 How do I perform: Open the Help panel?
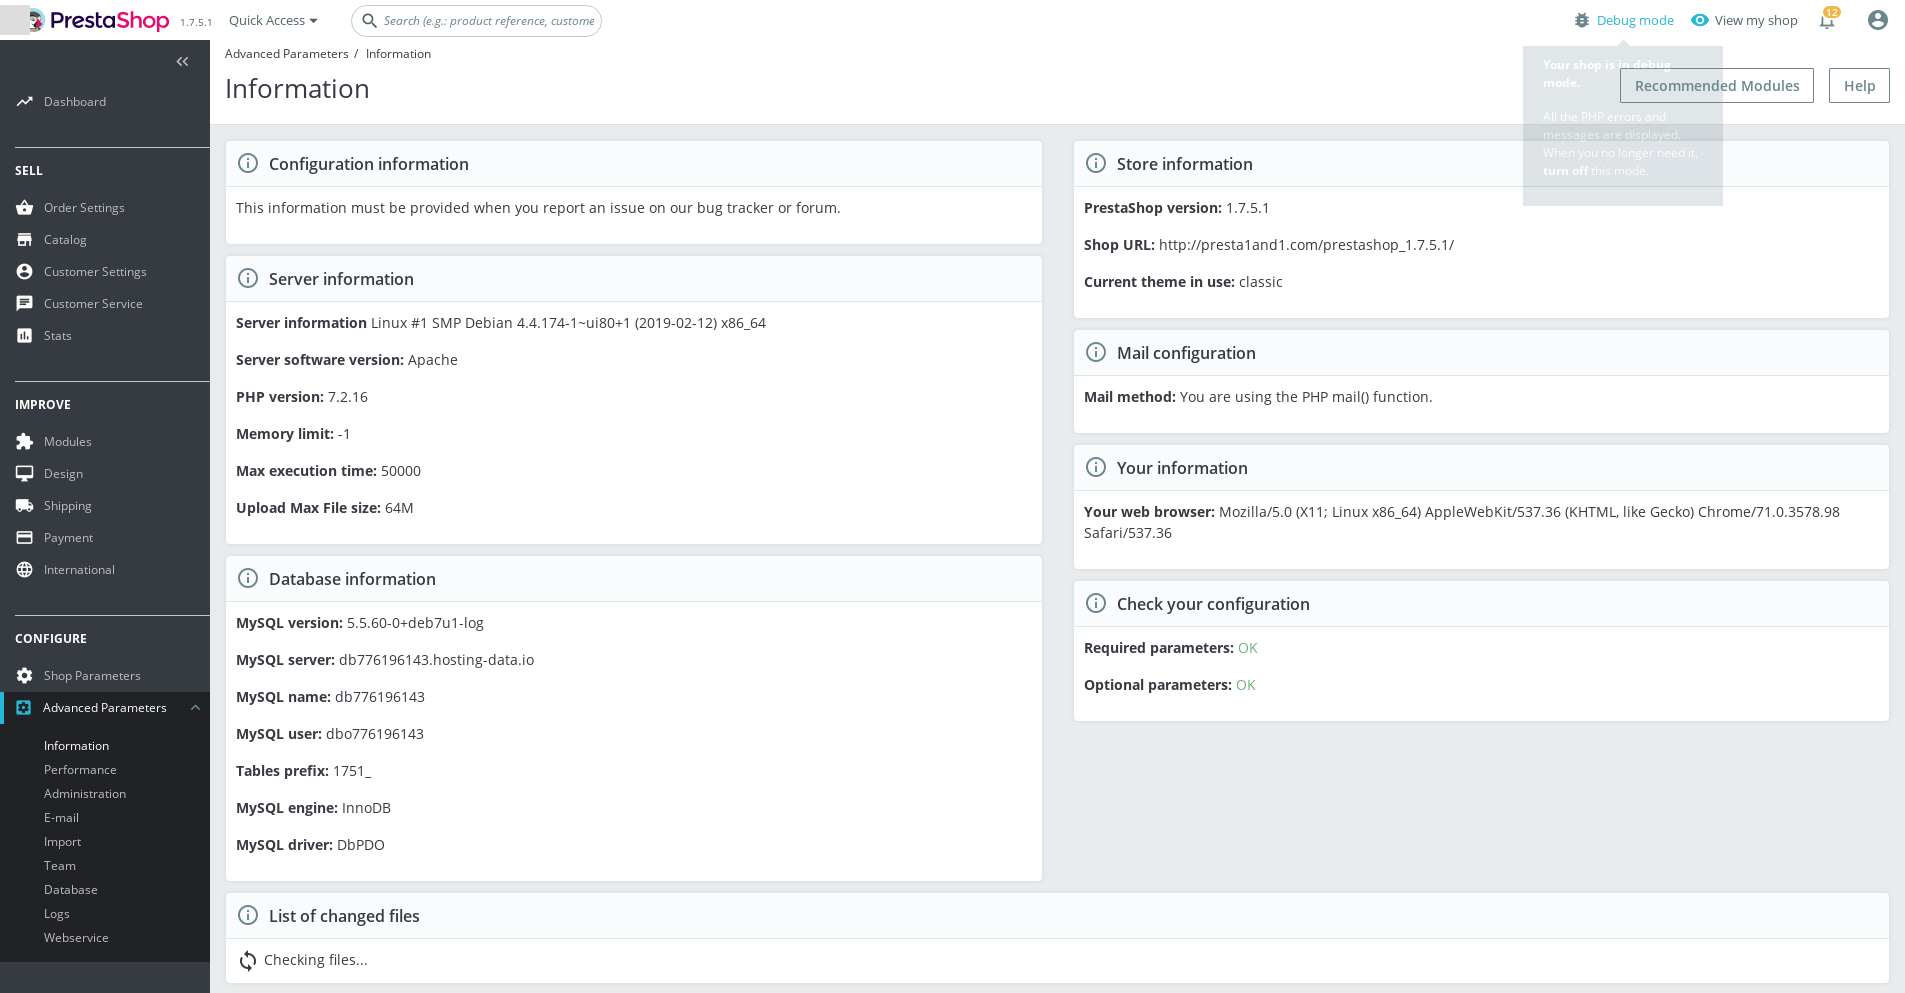[1858, 85]
